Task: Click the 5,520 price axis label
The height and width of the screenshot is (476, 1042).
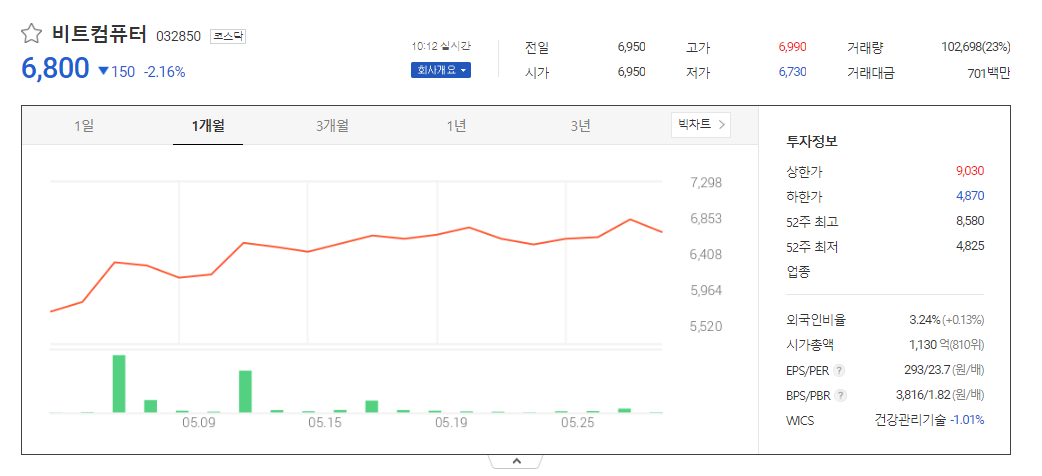Action: [x=706, y=326]
